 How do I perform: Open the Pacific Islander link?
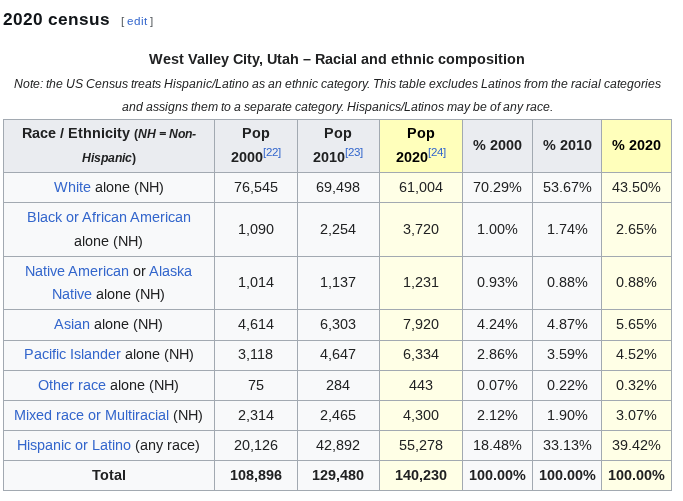[72, 354]
